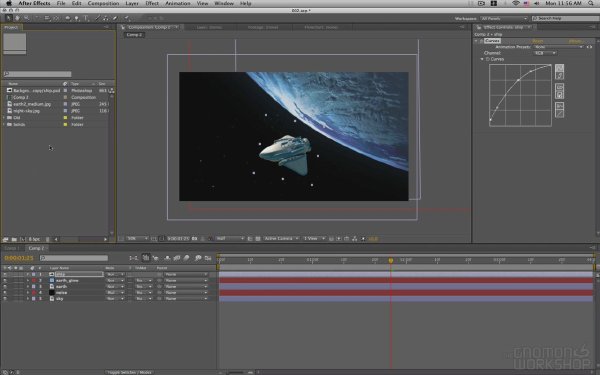600x375 pixels.
Task: Select the Brush tool
Action: (x=98, y=18)
